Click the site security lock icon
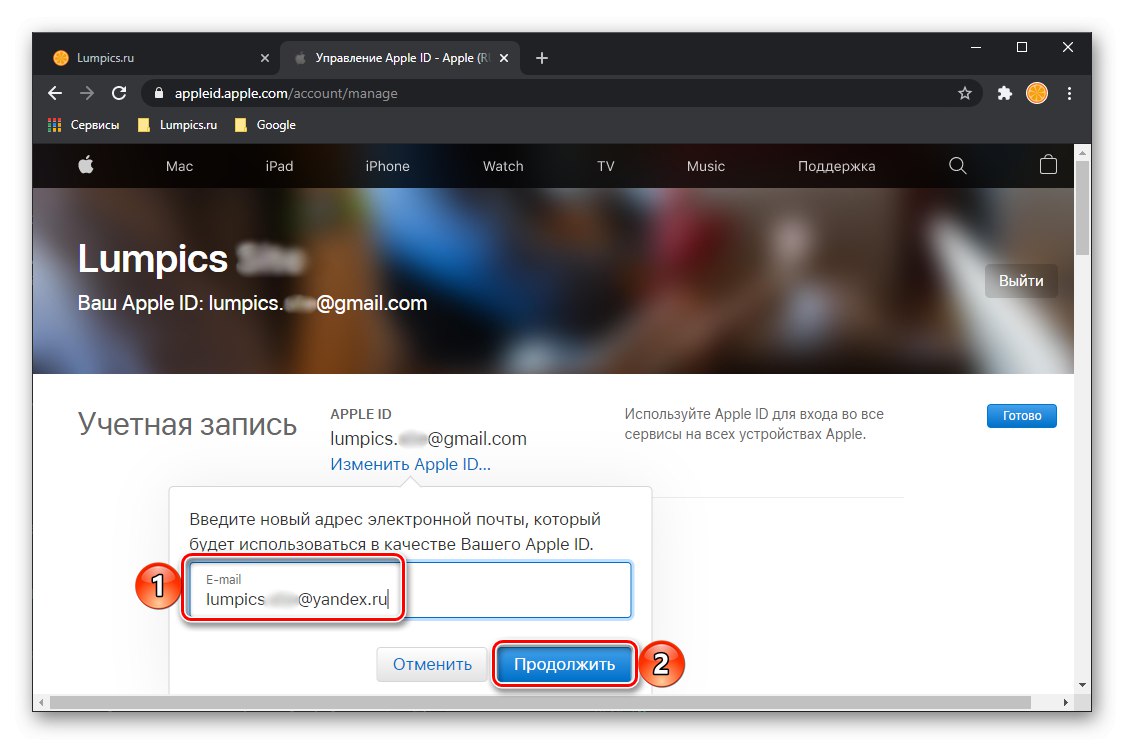Image resolution: width=1124 pixels, height=744 pixels. pos(158,93)
